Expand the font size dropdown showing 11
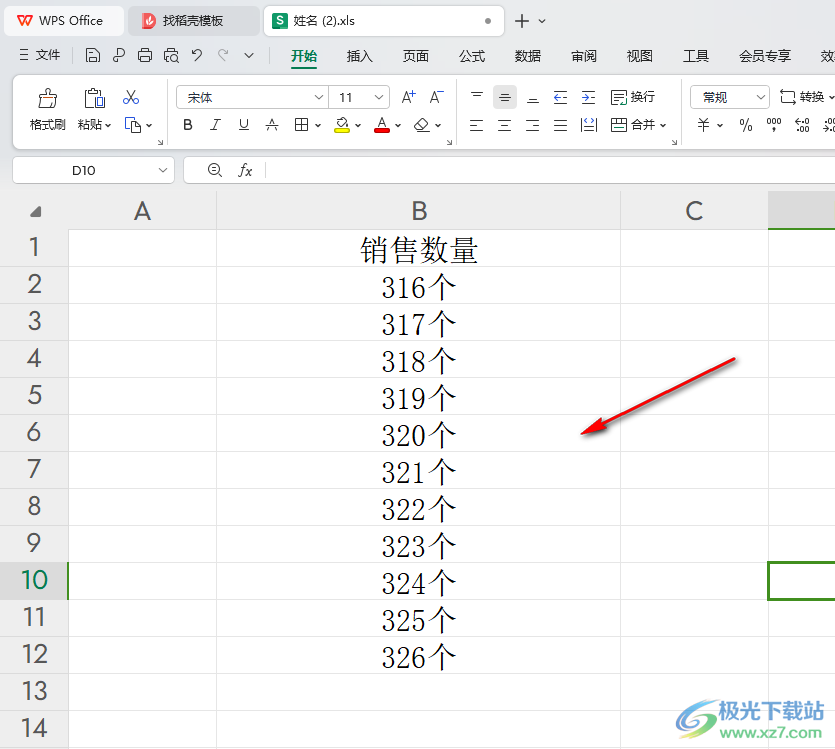The width and height of the screenshot is (835, 749). 379,98
